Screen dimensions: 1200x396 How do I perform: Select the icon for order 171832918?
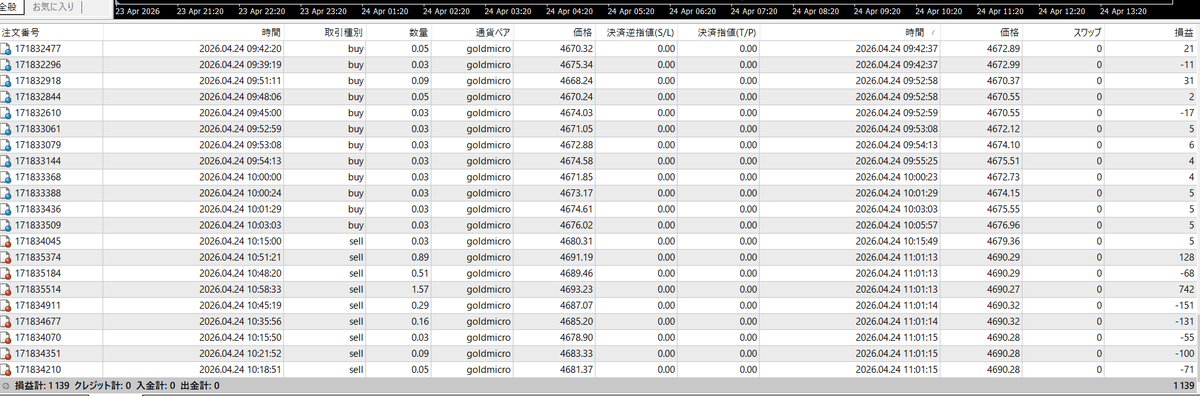tap(6, 81)
